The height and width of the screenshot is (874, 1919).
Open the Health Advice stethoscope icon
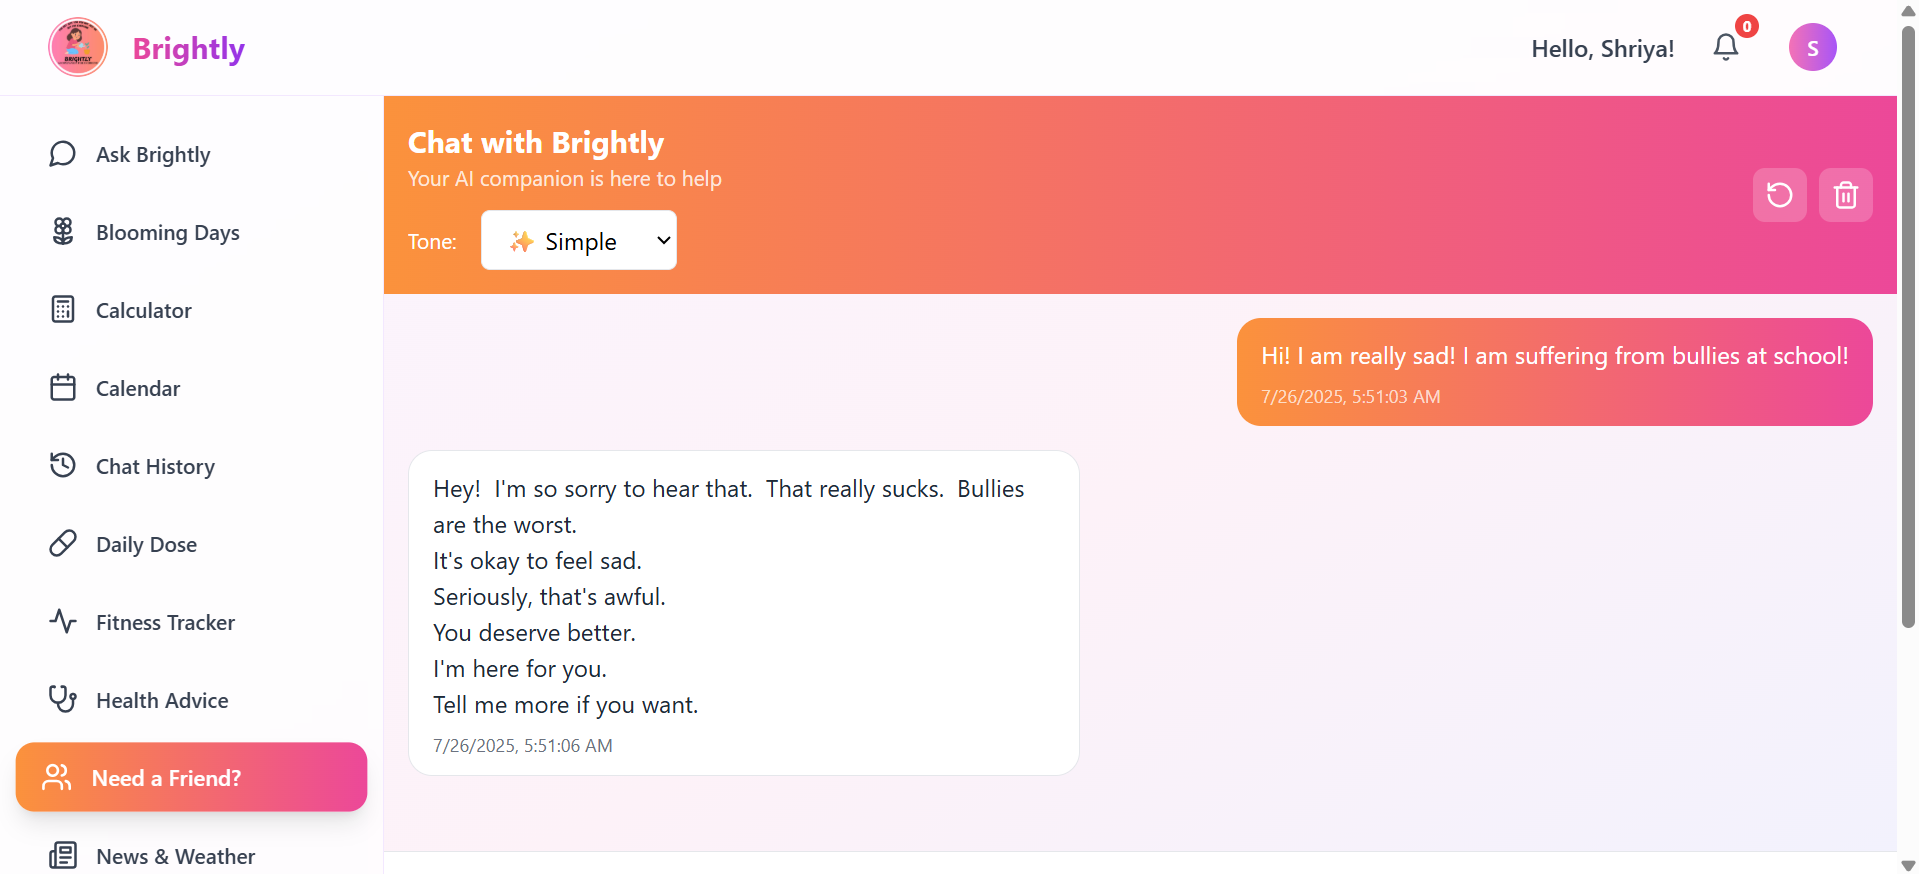click(x=62, y=699)
